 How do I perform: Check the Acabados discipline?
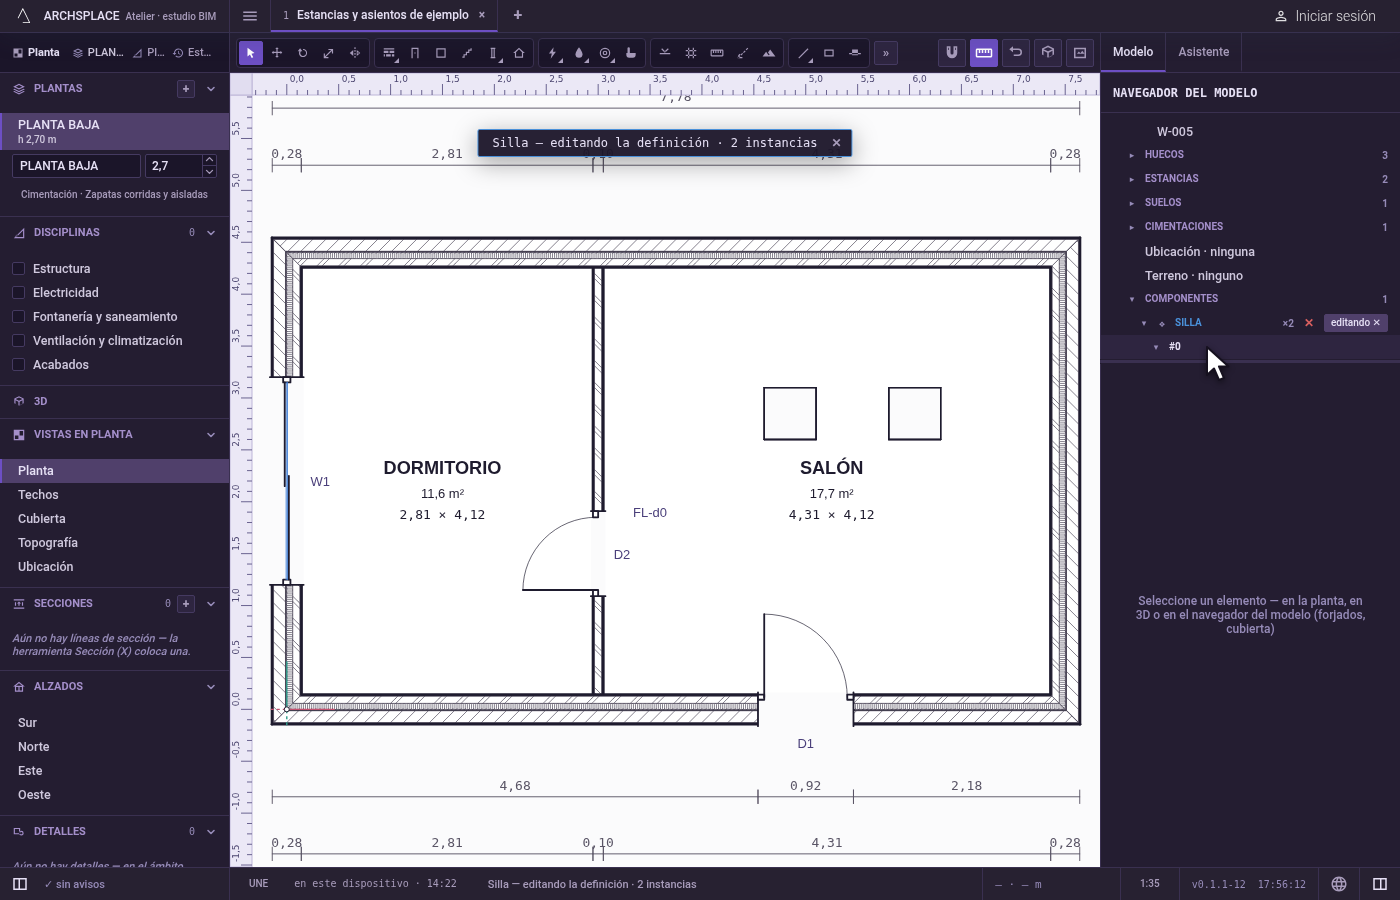pos(18,365)
